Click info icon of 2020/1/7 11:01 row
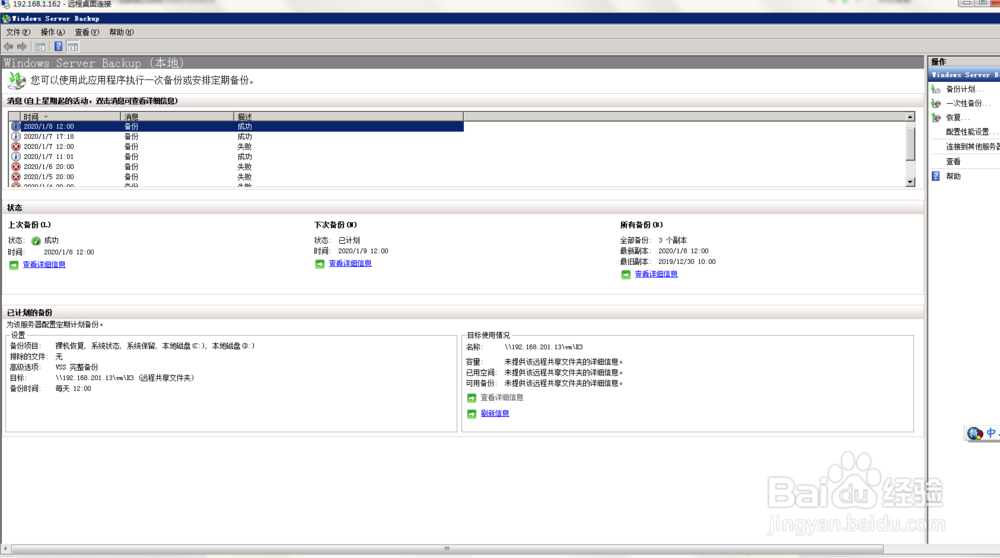The width and height of the screenshot is (1000, 558). tap(16, 156)
